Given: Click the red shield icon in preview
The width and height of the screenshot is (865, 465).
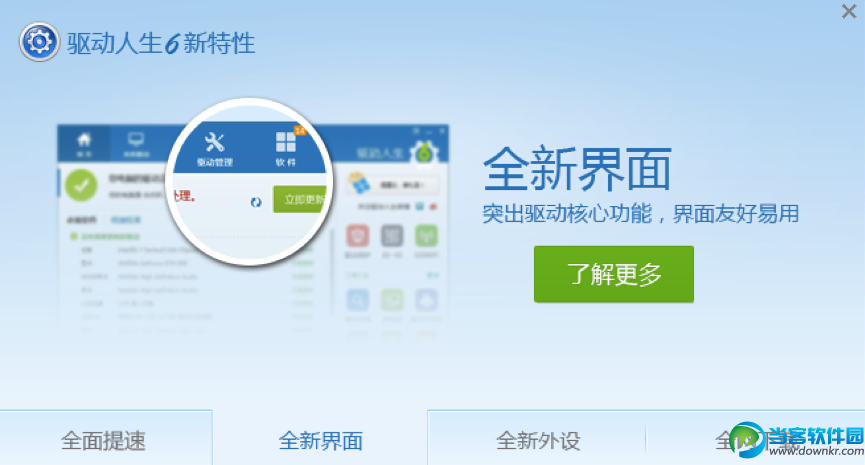Looking at the screenshot, I should tap(357, 236).
